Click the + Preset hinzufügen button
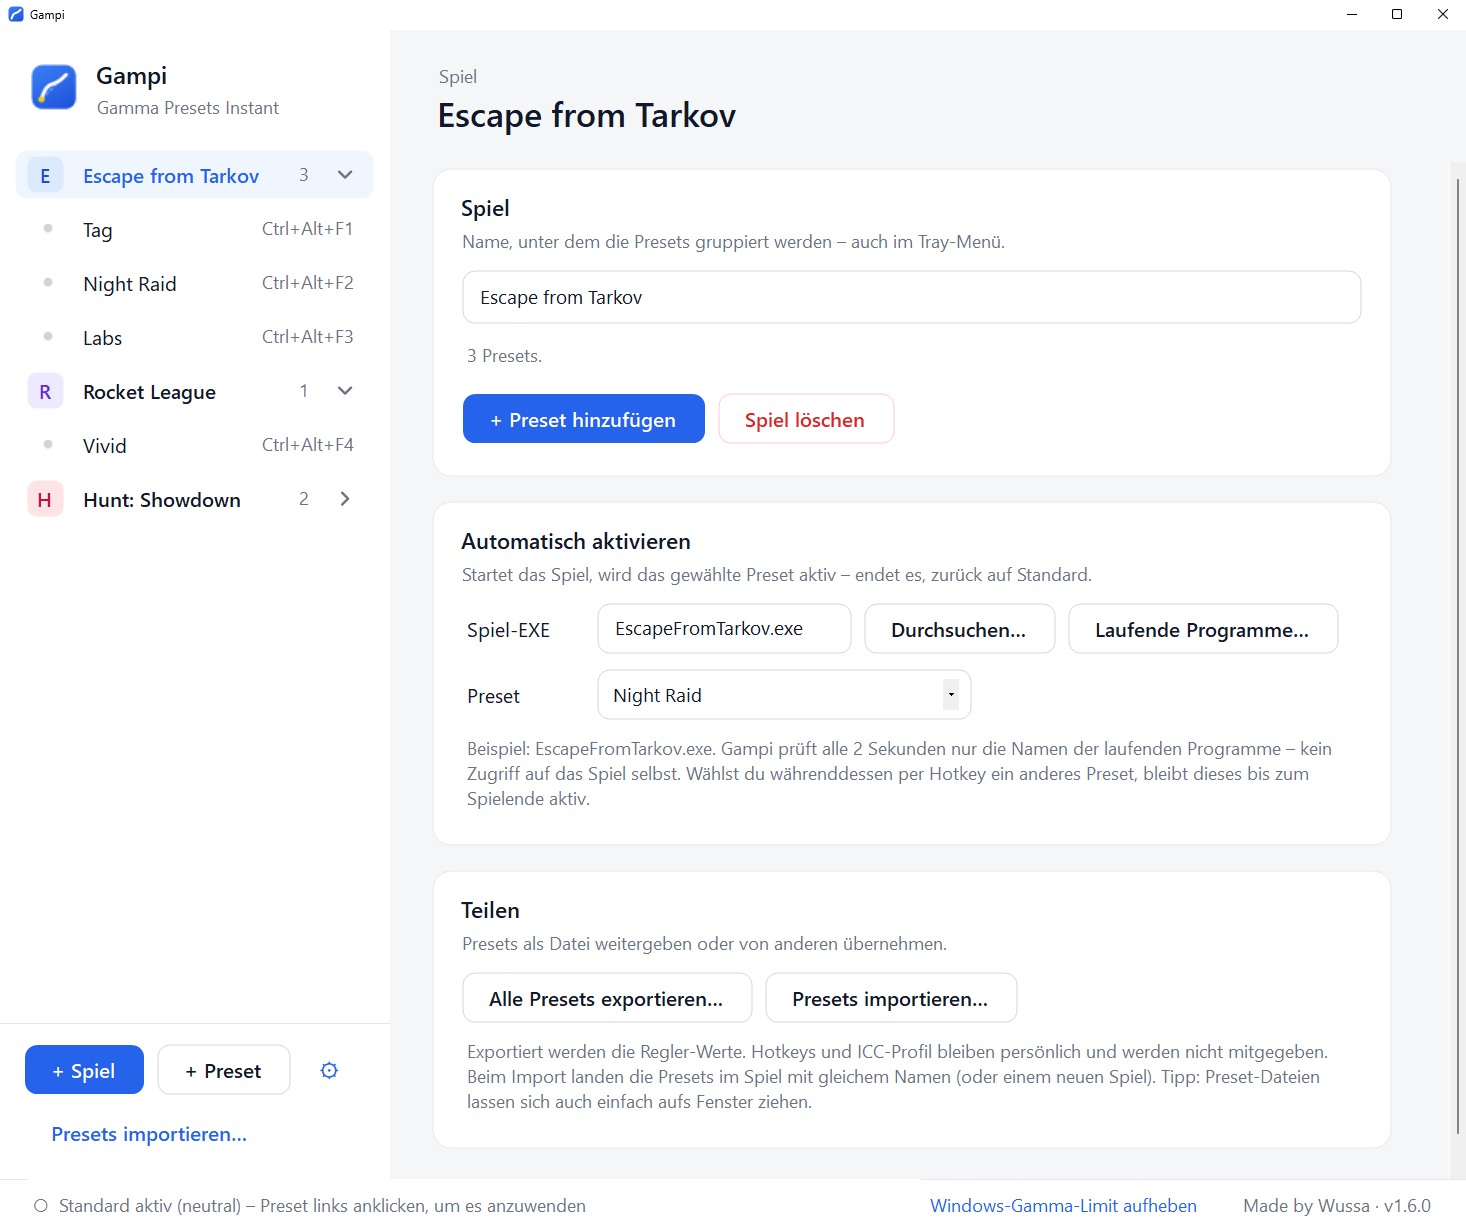Screen dimensions: 1466x1230 tap(584, 419)
